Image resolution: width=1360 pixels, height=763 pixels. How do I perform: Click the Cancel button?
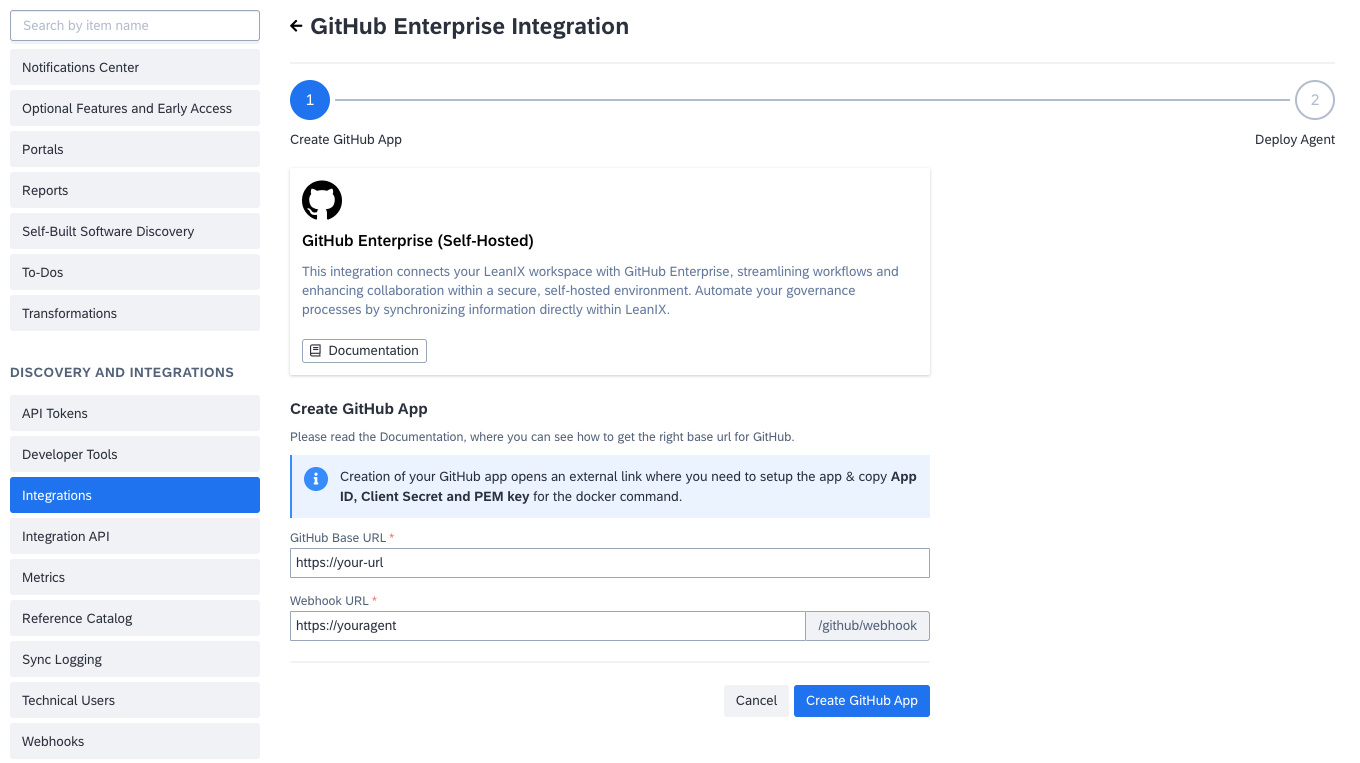(756, 701)
